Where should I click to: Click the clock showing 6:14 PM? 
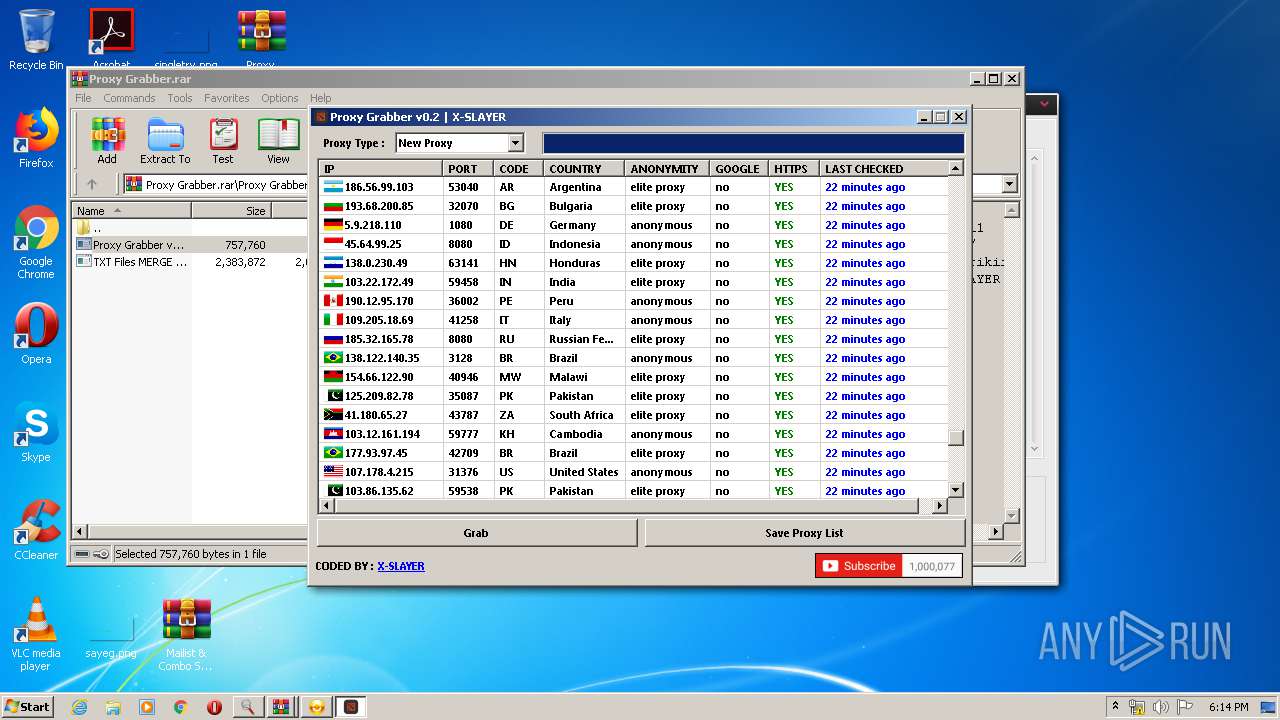(1228, 707)
